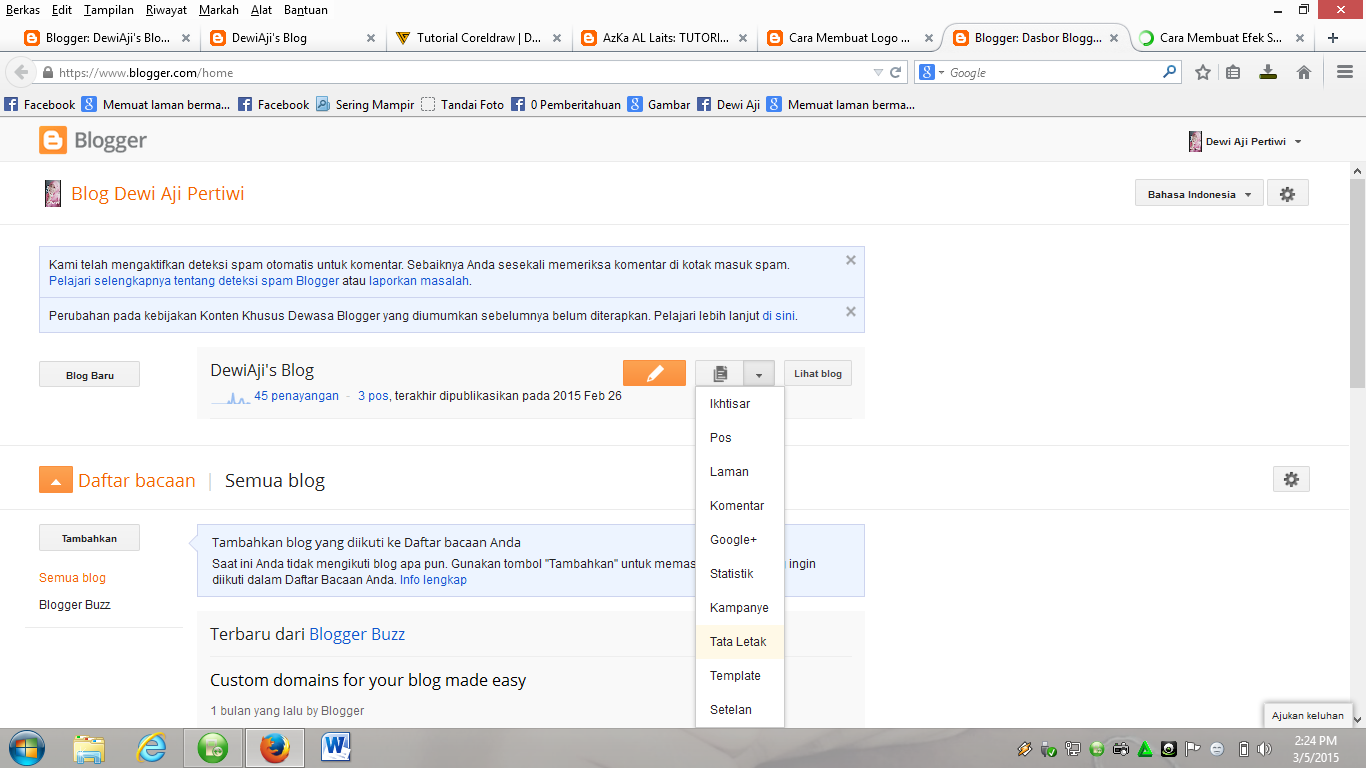The image size is (1366, 768).
Task: Open Template menu entry
Action: (740, 676)
